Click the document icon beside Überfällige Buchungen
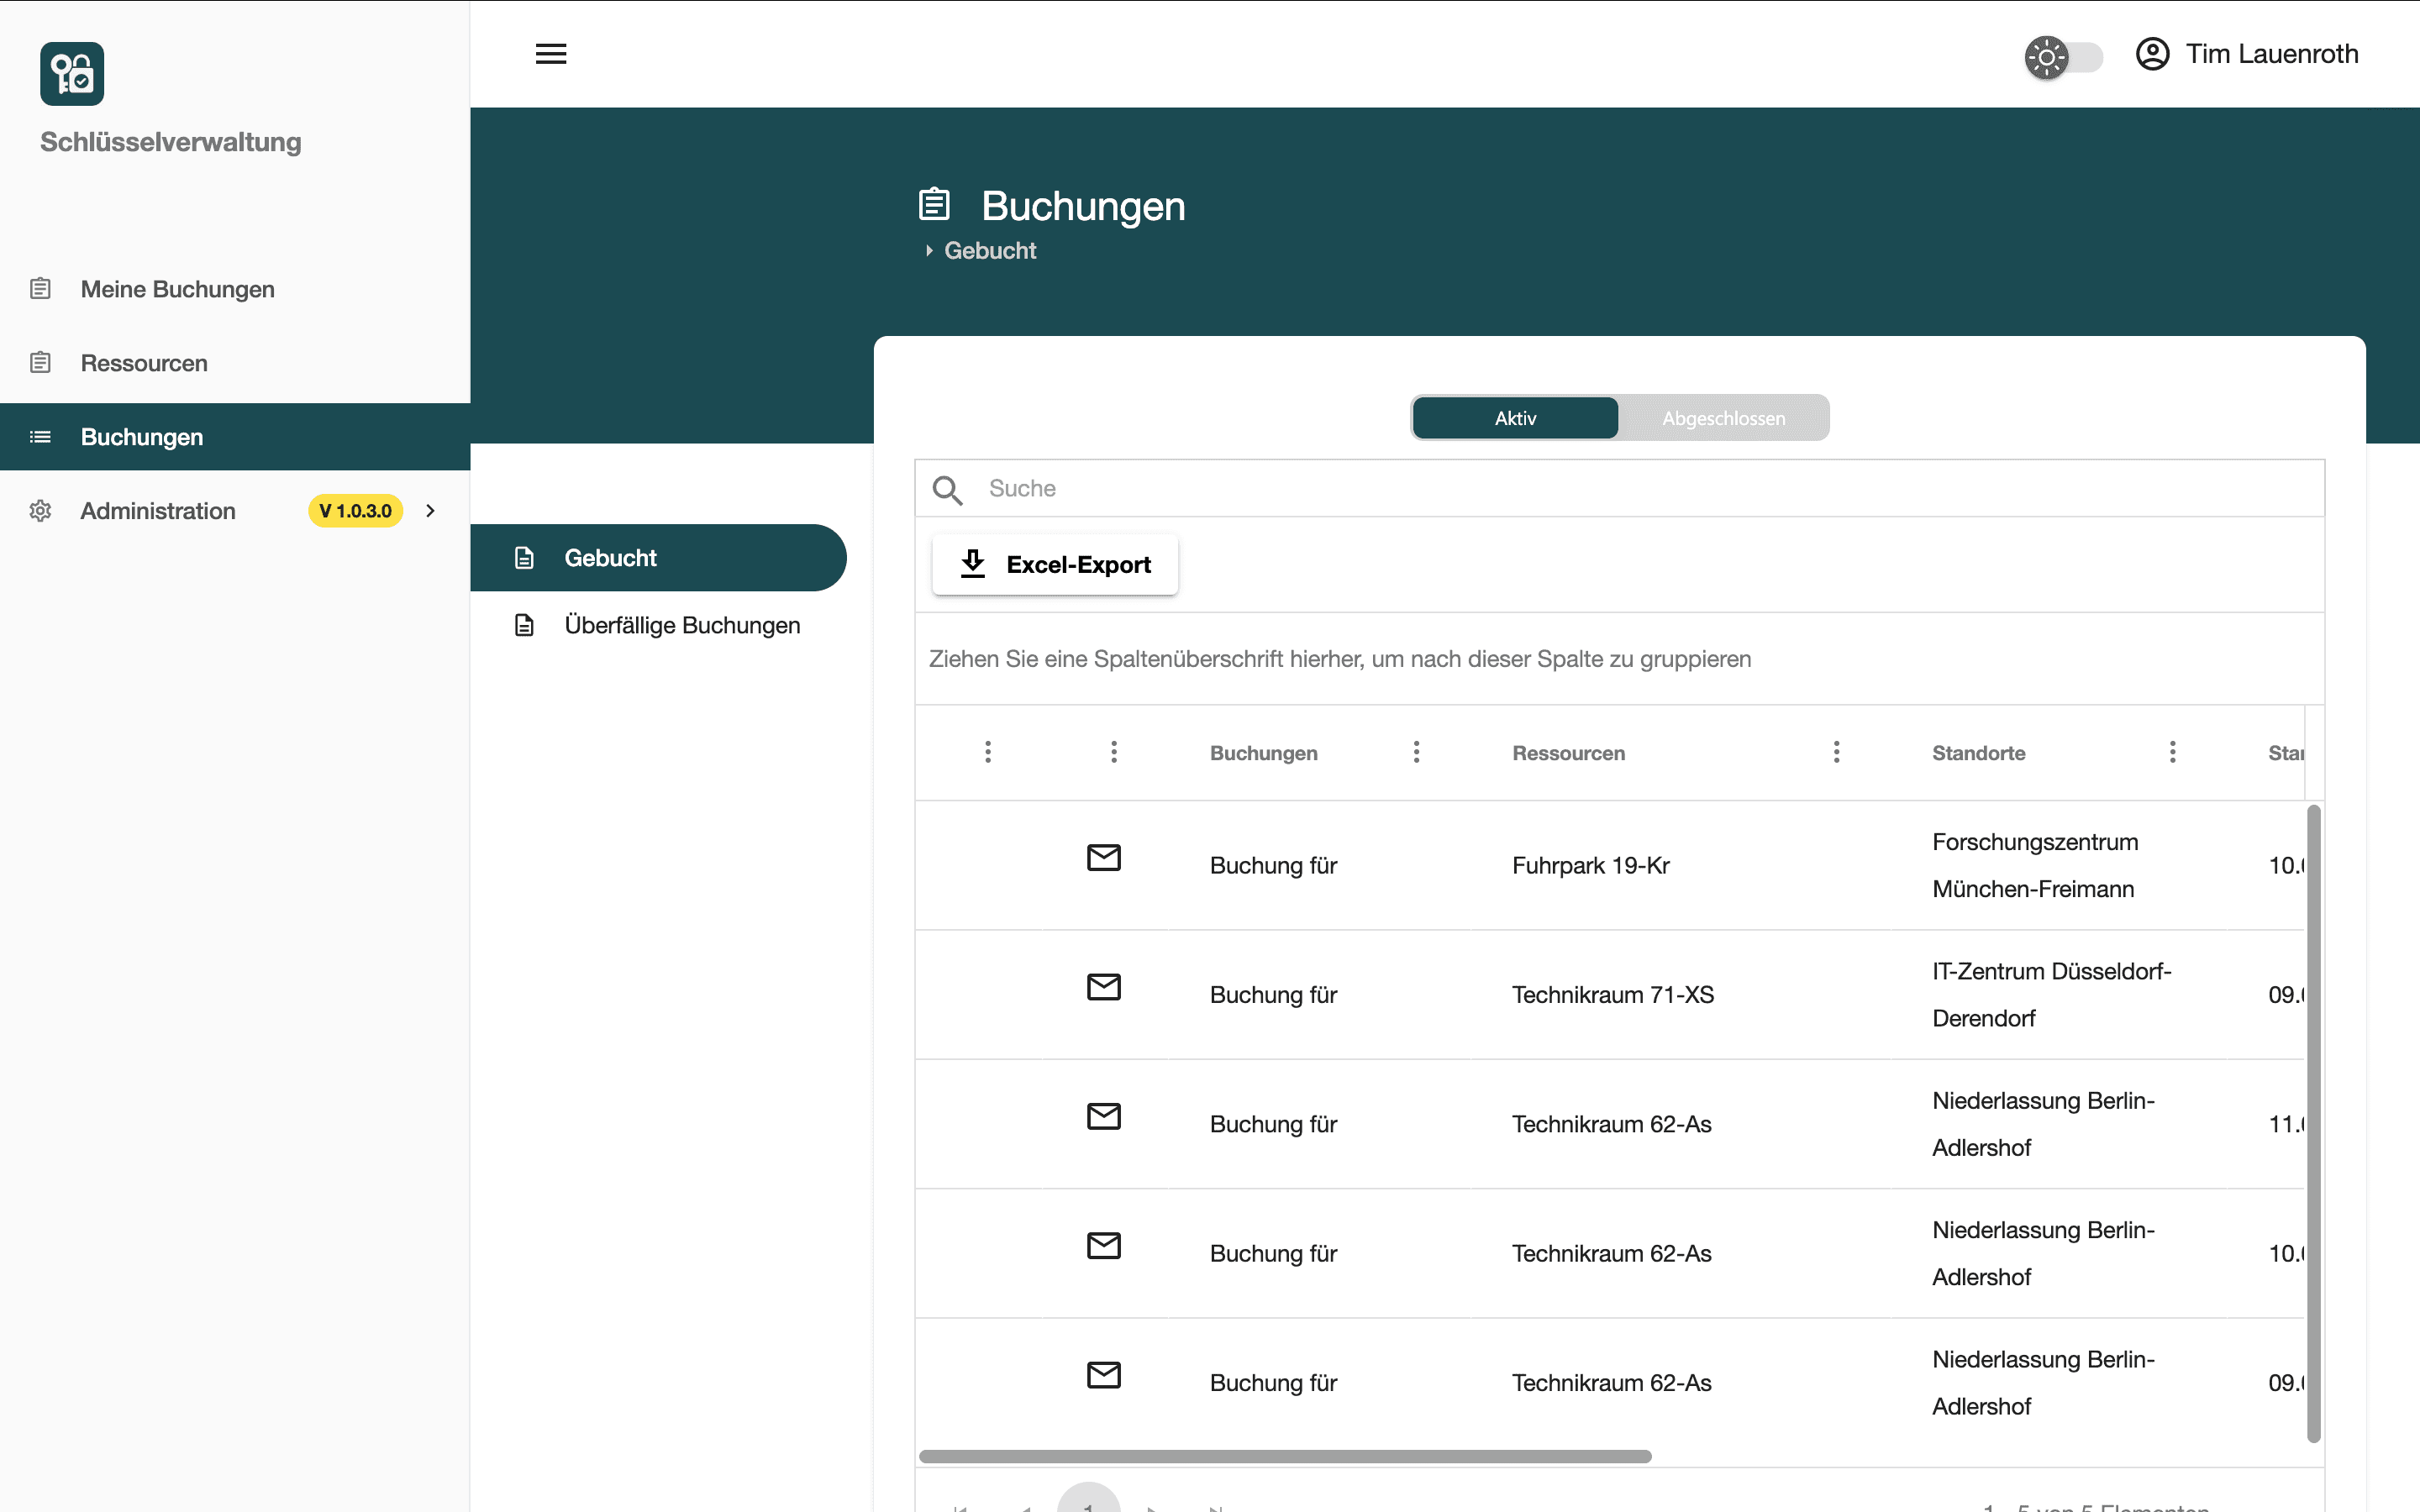The image size is (2420, 1512). tap(524, 625)
